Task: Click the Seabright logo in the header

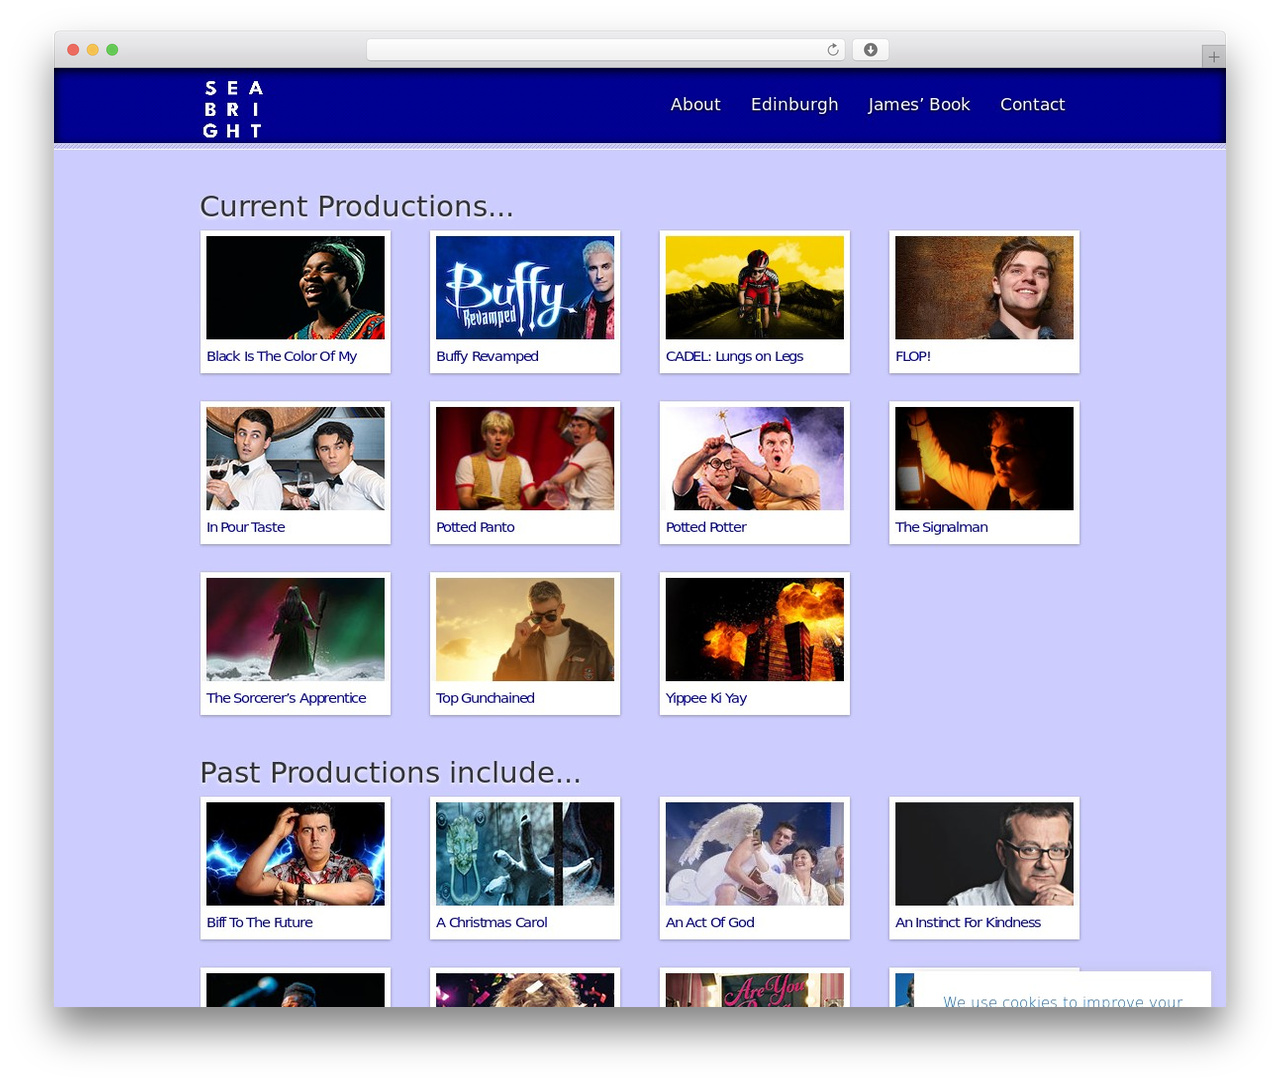Action: coord(233,109)
